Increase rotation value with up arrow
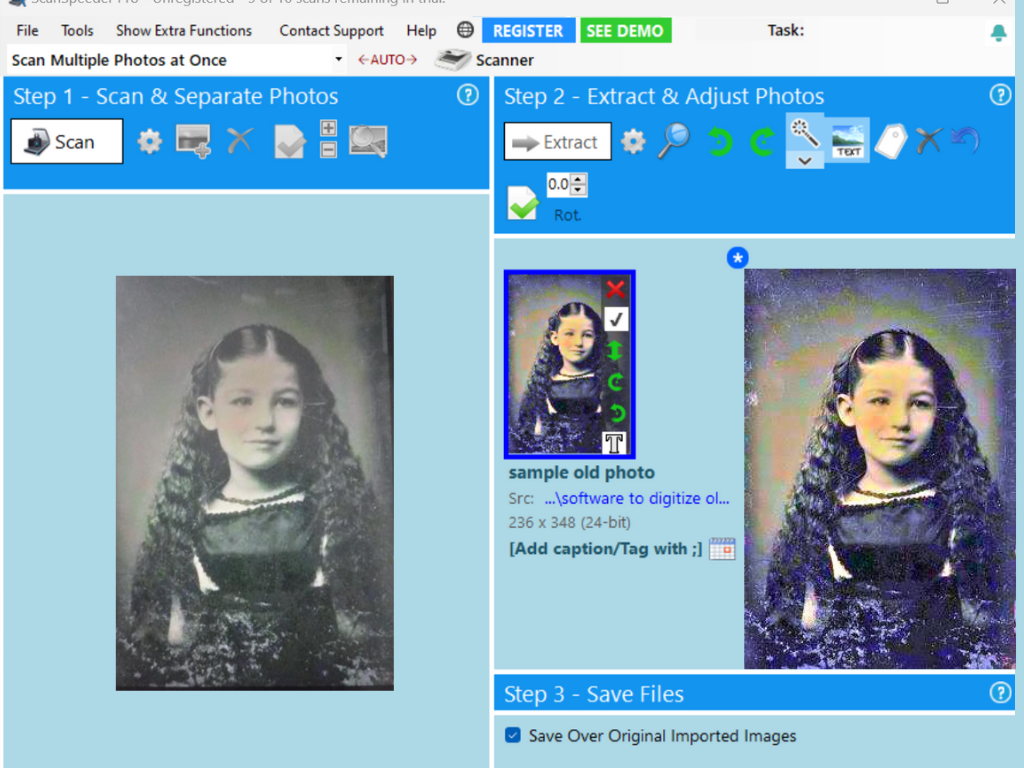This screenshot has height=768, width=1024. pos(579,179)
